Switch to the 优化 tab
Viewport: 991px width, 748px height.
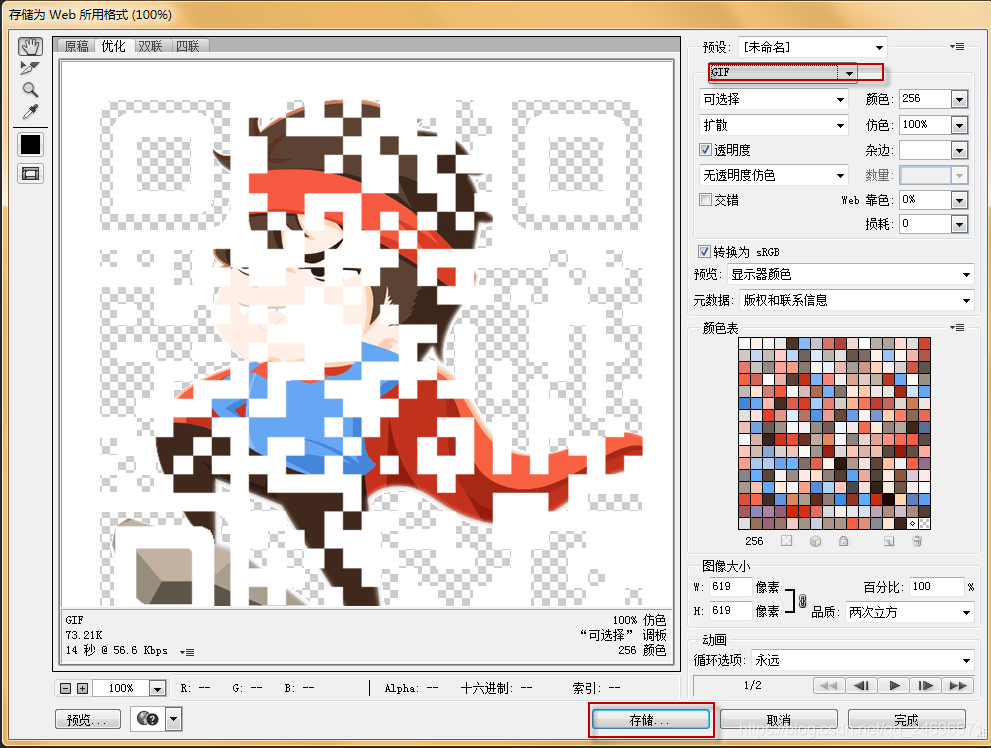[114, 46]
